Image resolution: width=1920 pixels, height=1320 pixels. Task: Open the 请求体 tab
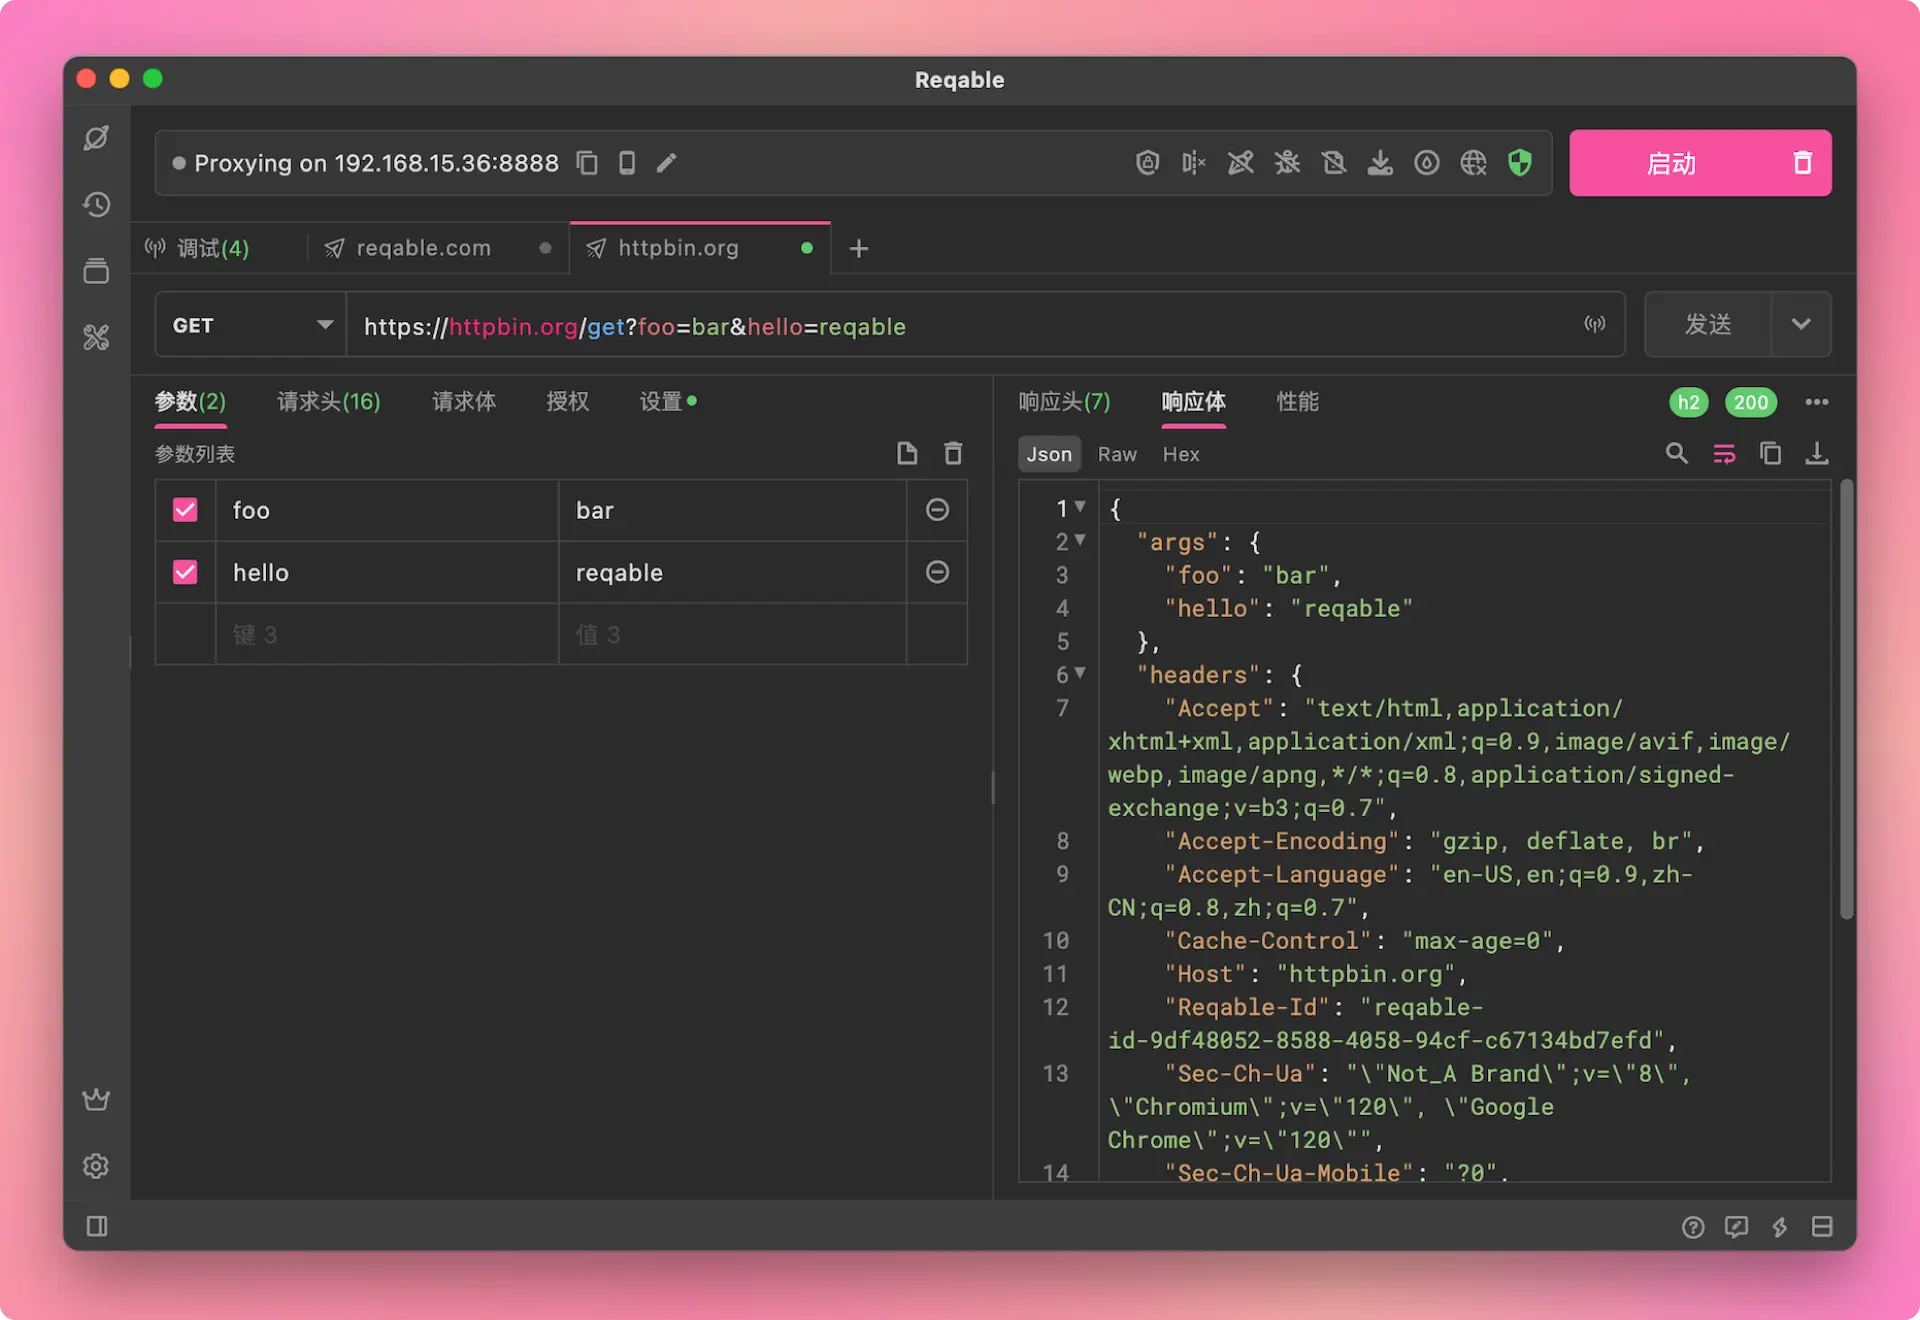[x=464, y=402]
